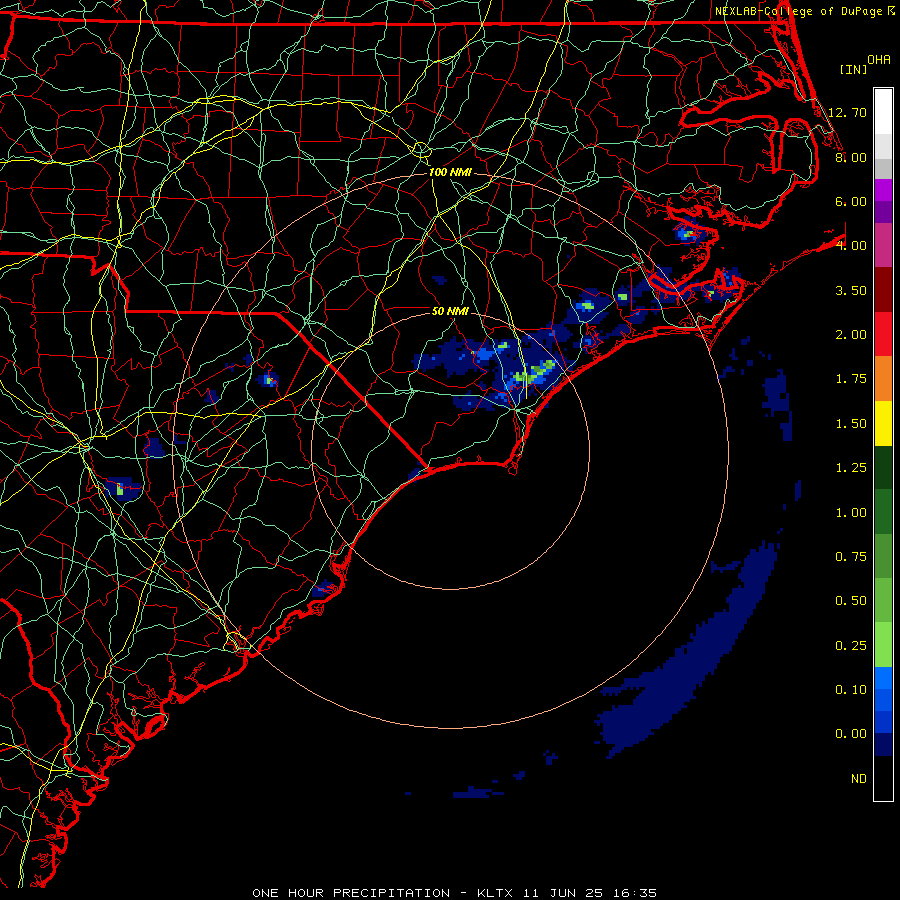Click the "0.25" legend value
The height and width of the screenshot is (900, 900).
tap(851, 646)
